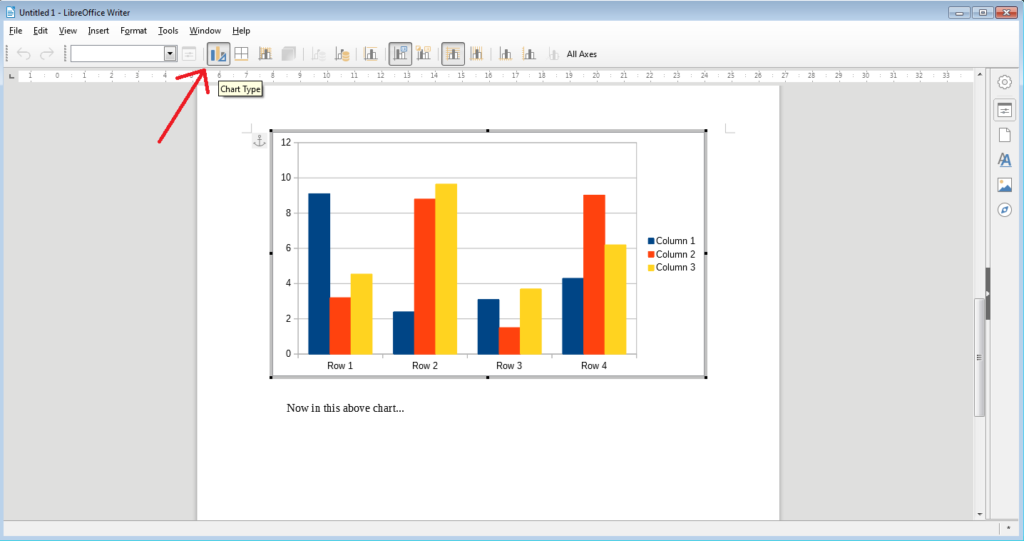This screenshot has width=1024, height=541.
Task: Open the Help menu
Action: tap(241, 31)
